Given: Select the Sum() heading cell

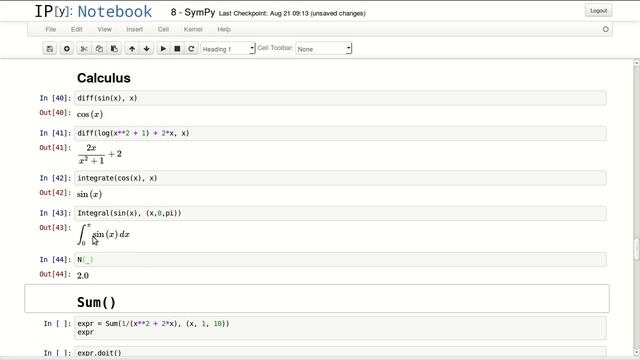Looking at the screenshot, I should [x=317, y=299].
